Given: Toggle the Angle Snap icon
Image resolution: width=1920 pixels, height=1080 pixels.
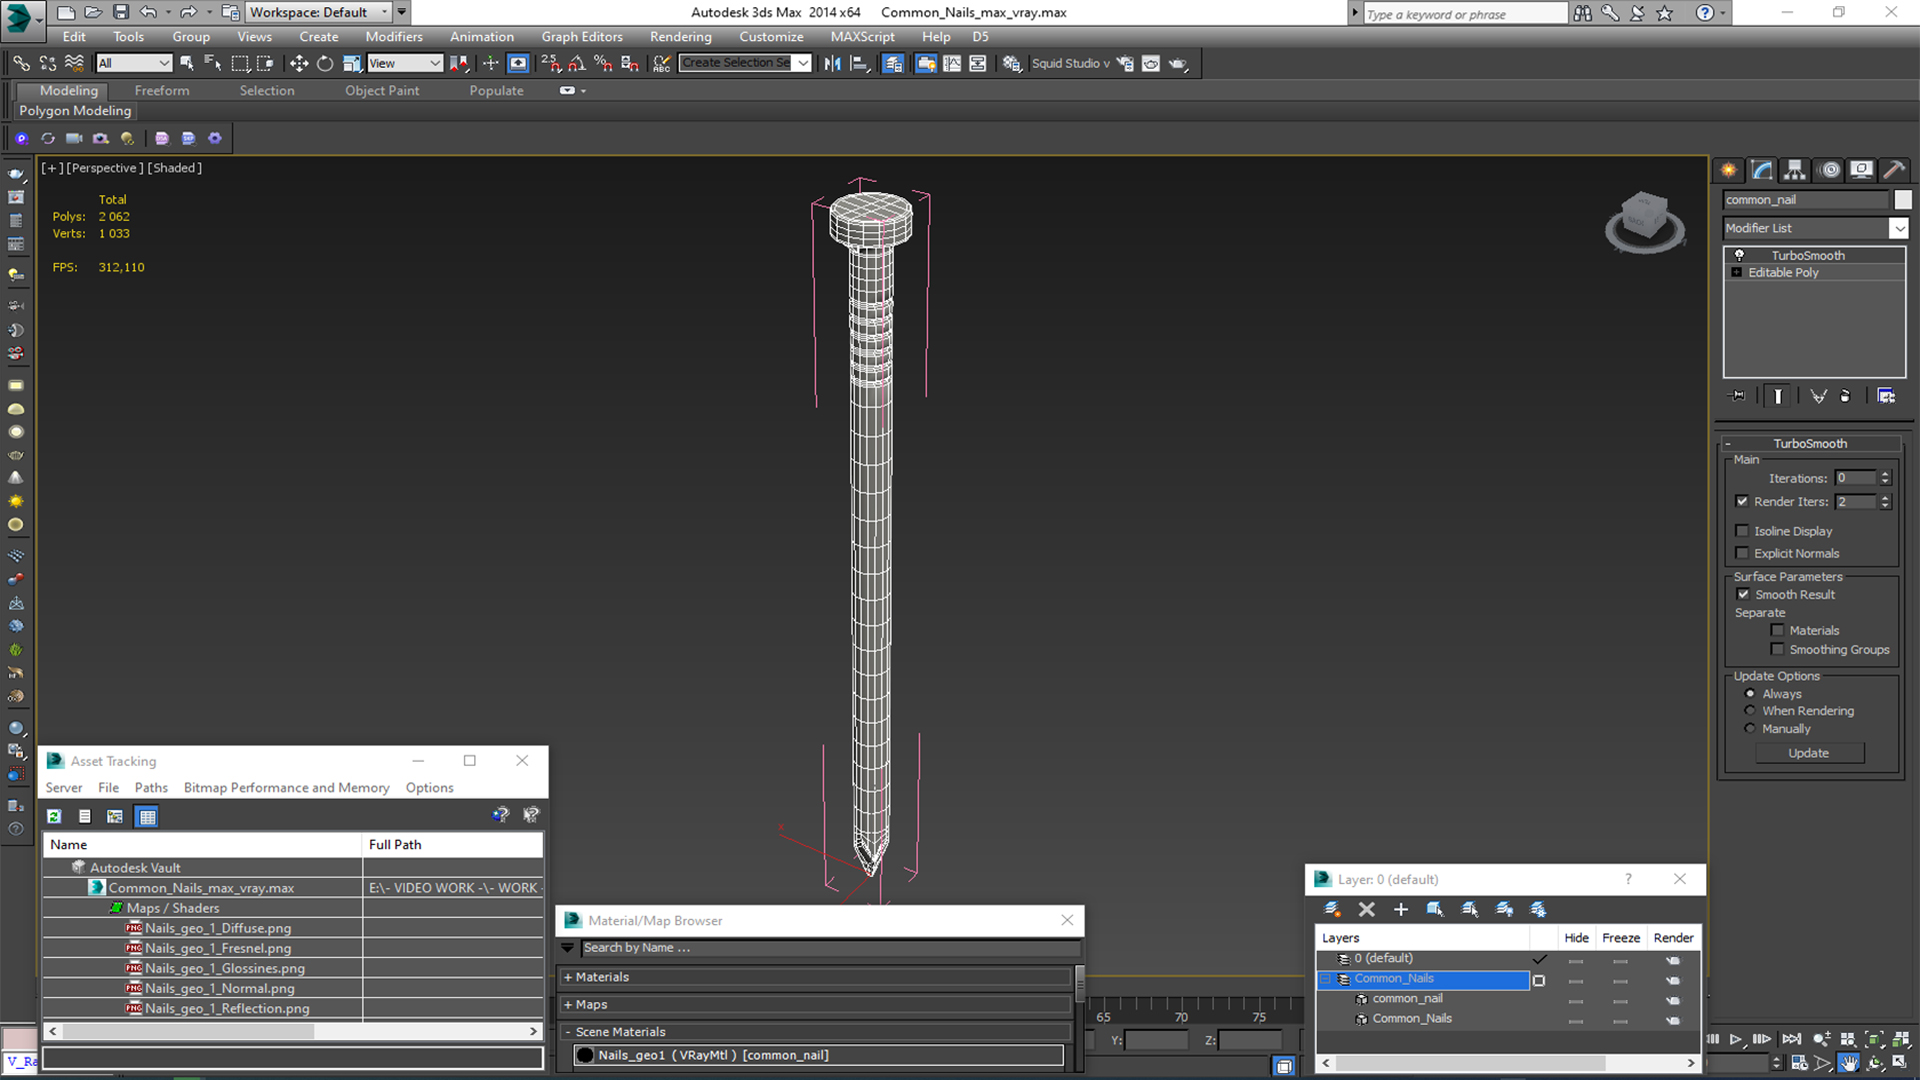Looking at the screenshot, I should coord(577,63).
